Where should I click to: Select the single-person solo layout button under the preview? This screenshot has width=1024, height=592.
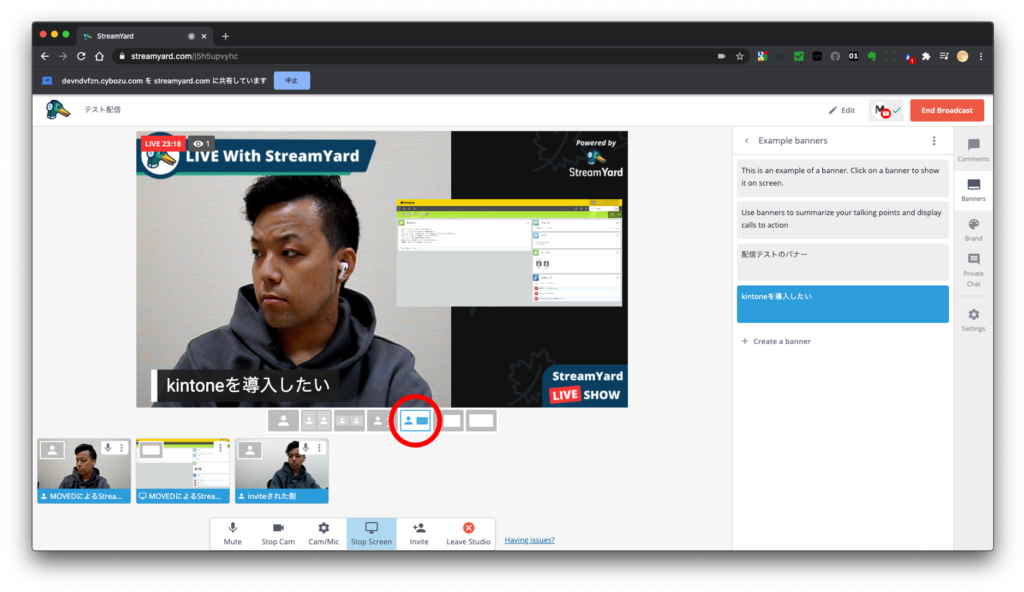[x=283, y=421]
